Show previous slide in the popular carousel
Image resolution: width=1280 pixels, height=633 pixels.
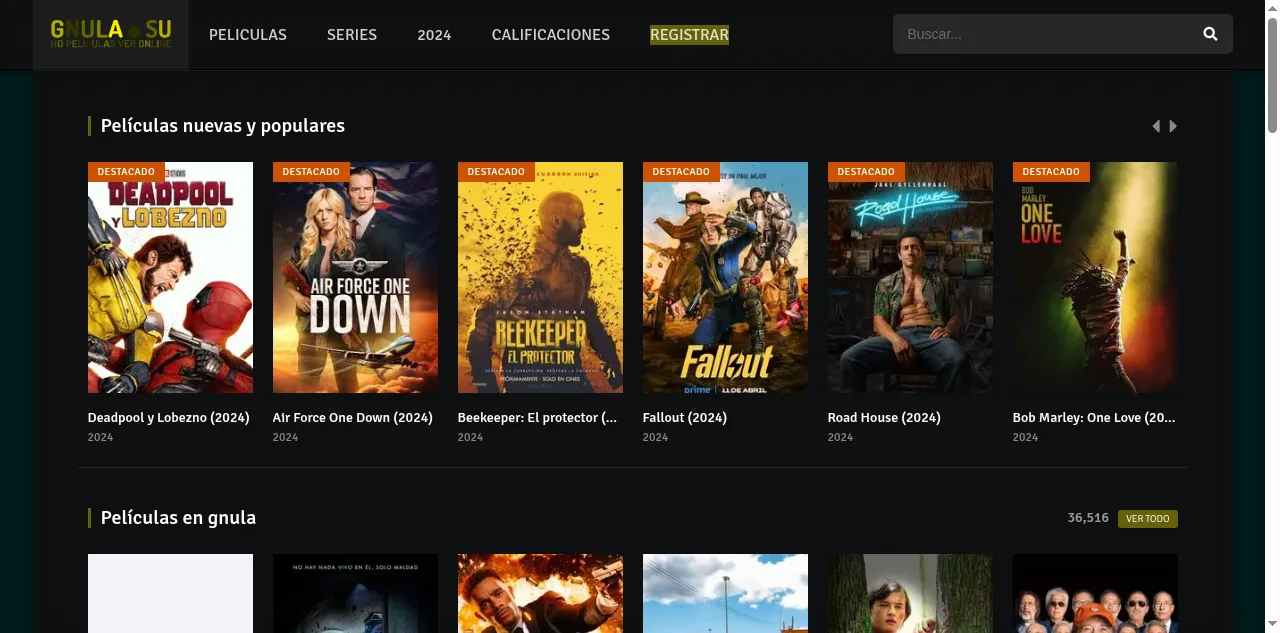coord(1156,126)
